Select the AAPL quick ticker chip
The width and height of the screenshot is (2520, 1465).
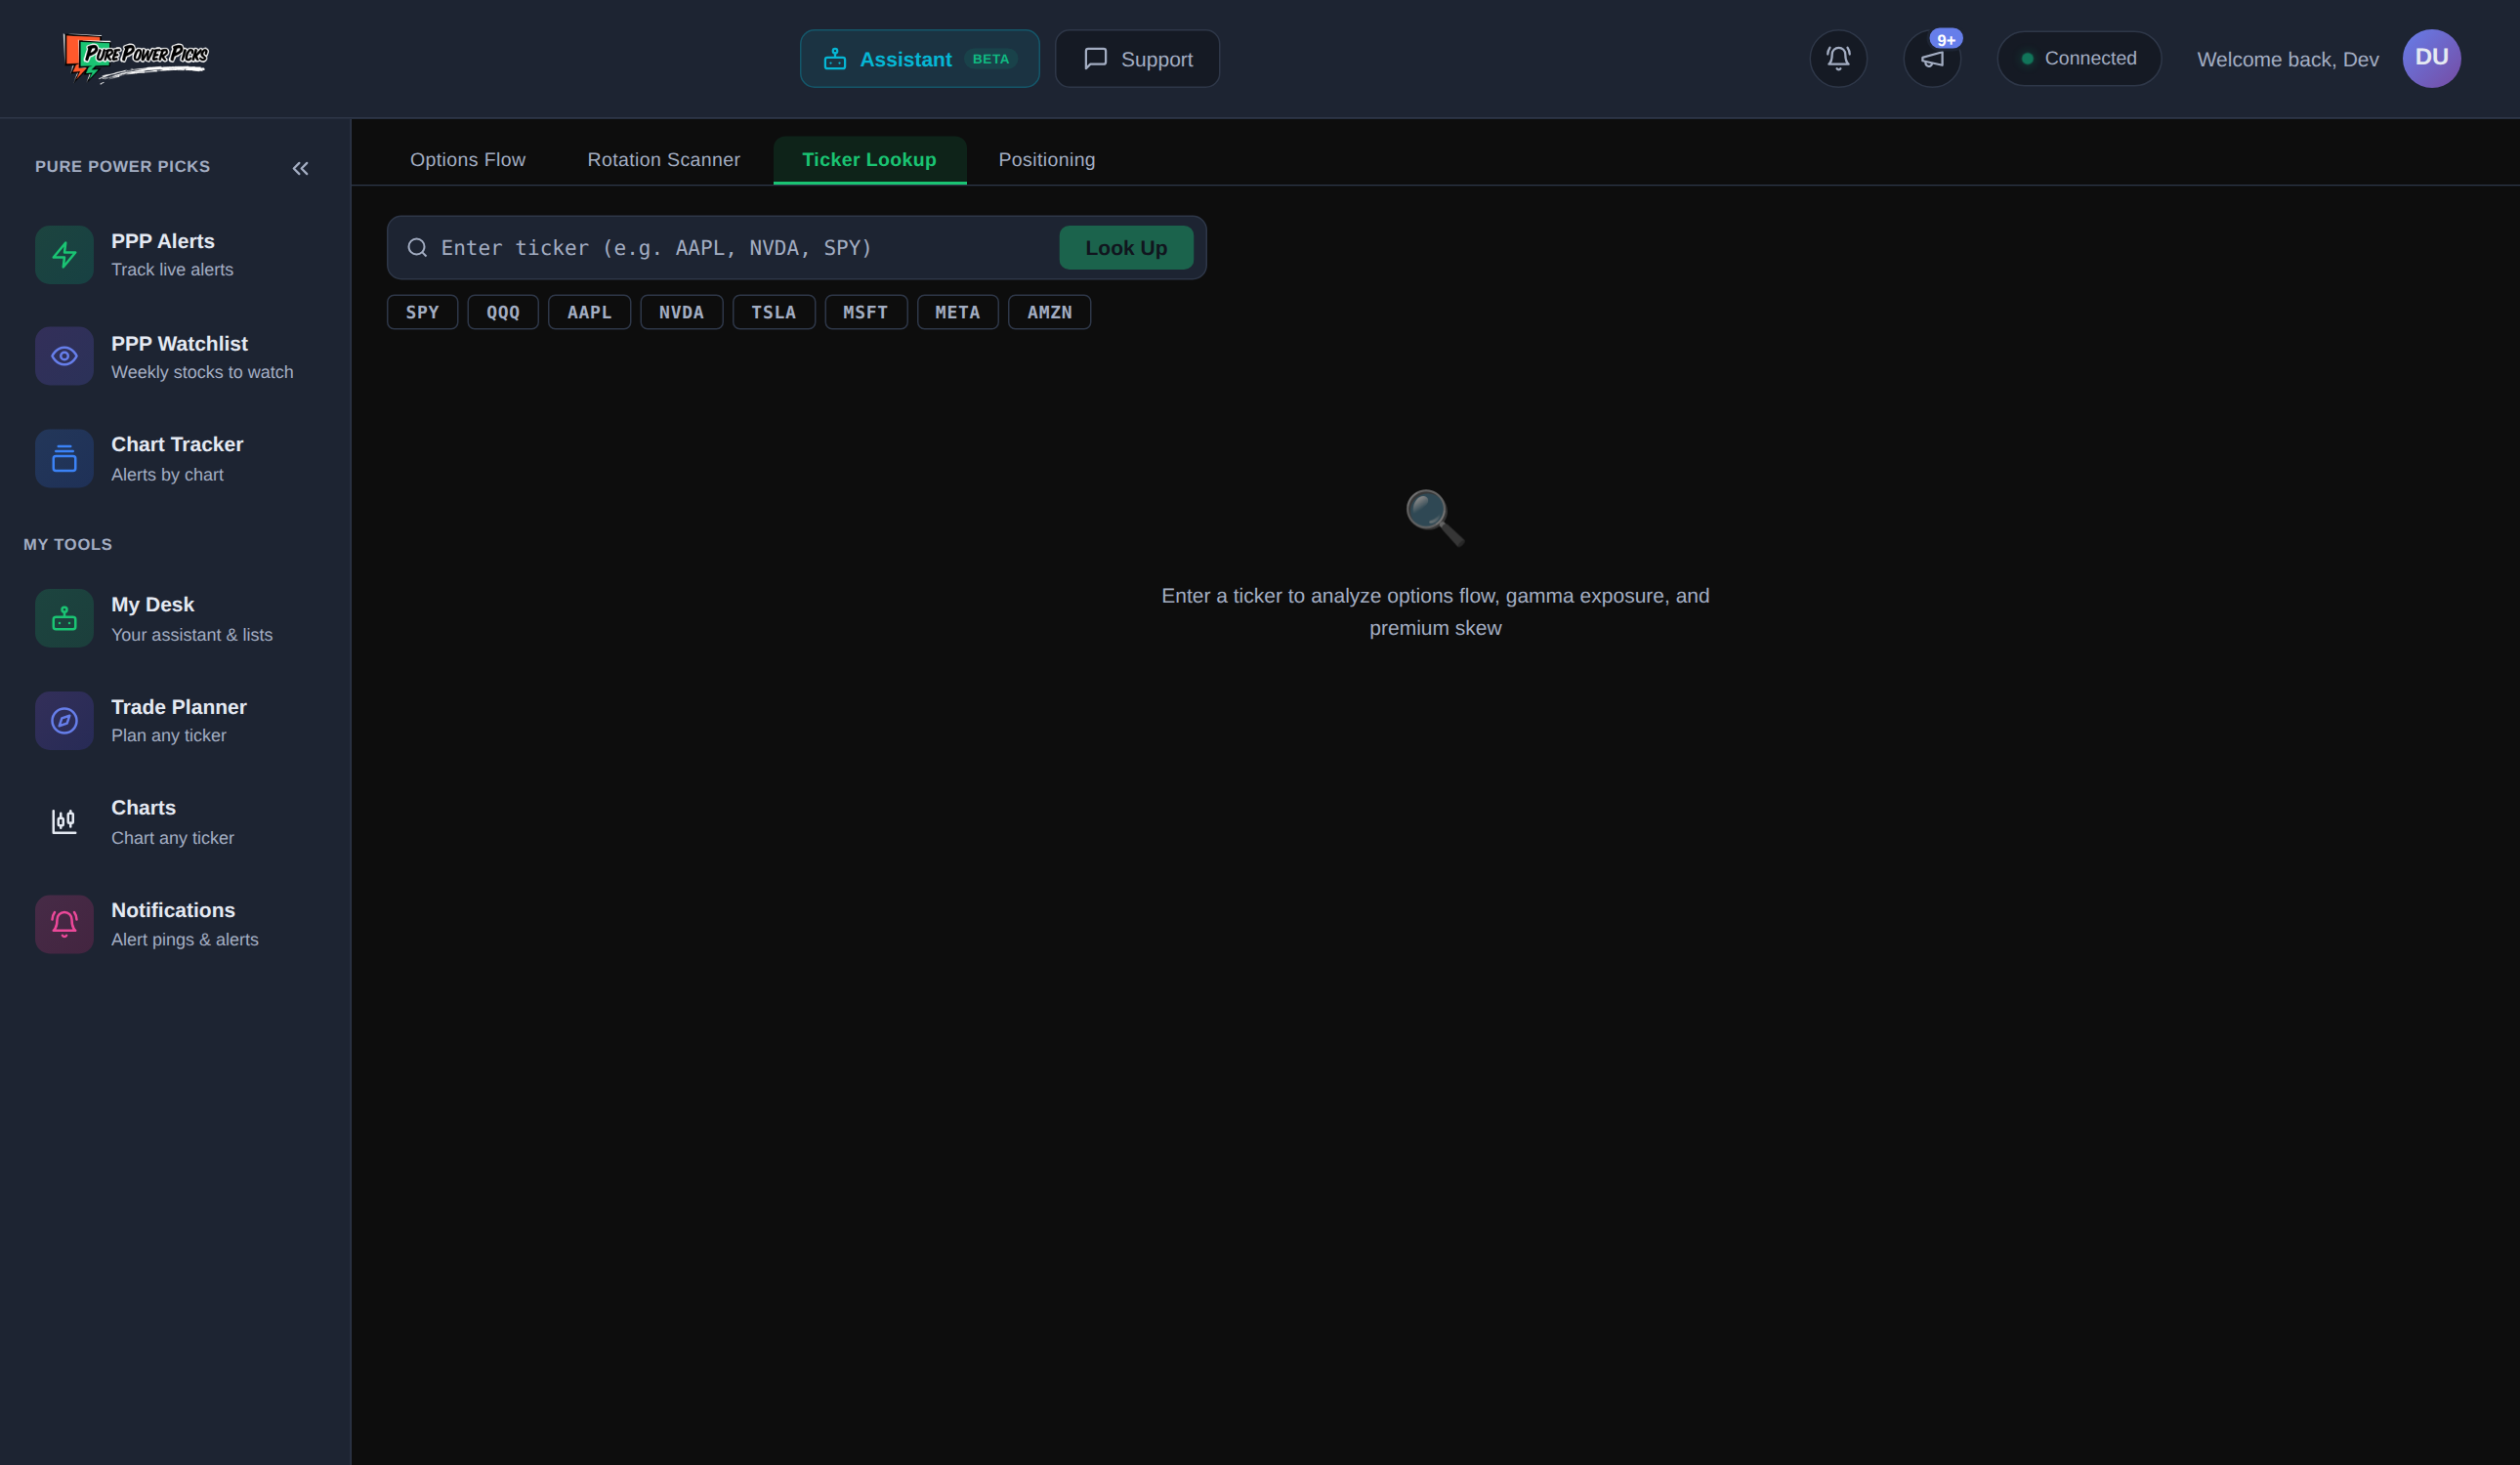589,312
